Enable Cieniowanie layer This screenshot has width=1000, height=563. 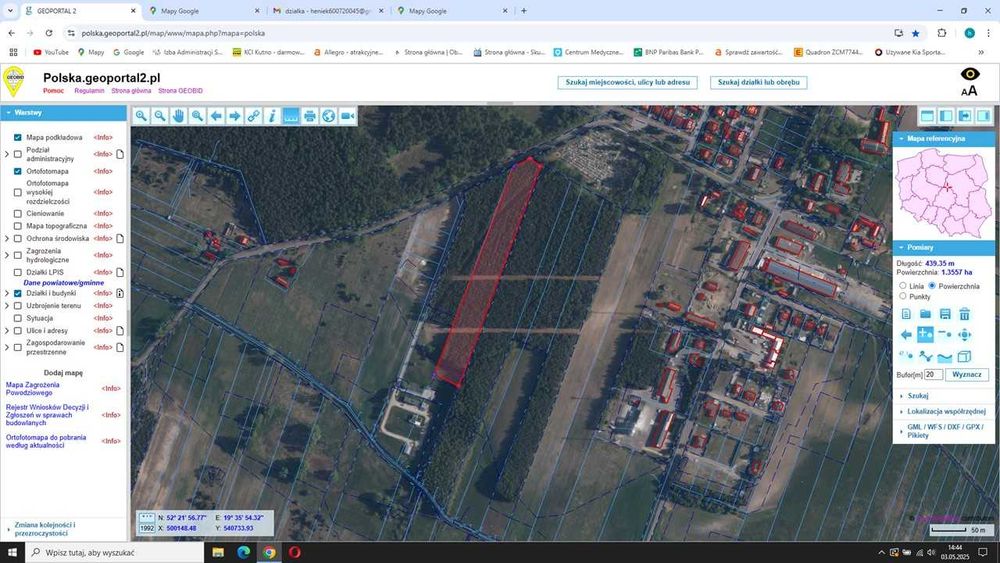pyautogui.click(x=17, y=214)
